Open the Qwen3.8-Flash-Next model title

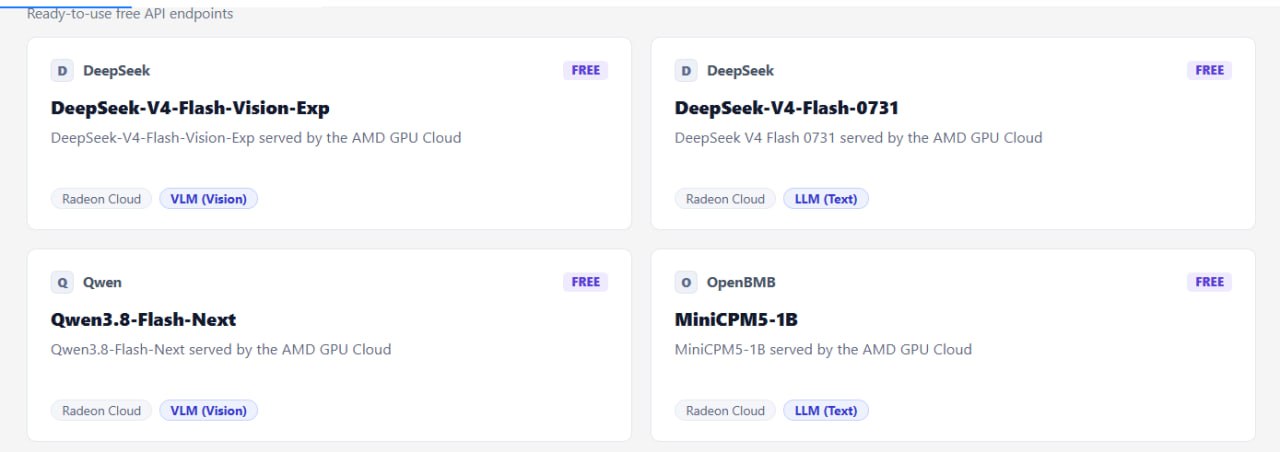(143, 320)
